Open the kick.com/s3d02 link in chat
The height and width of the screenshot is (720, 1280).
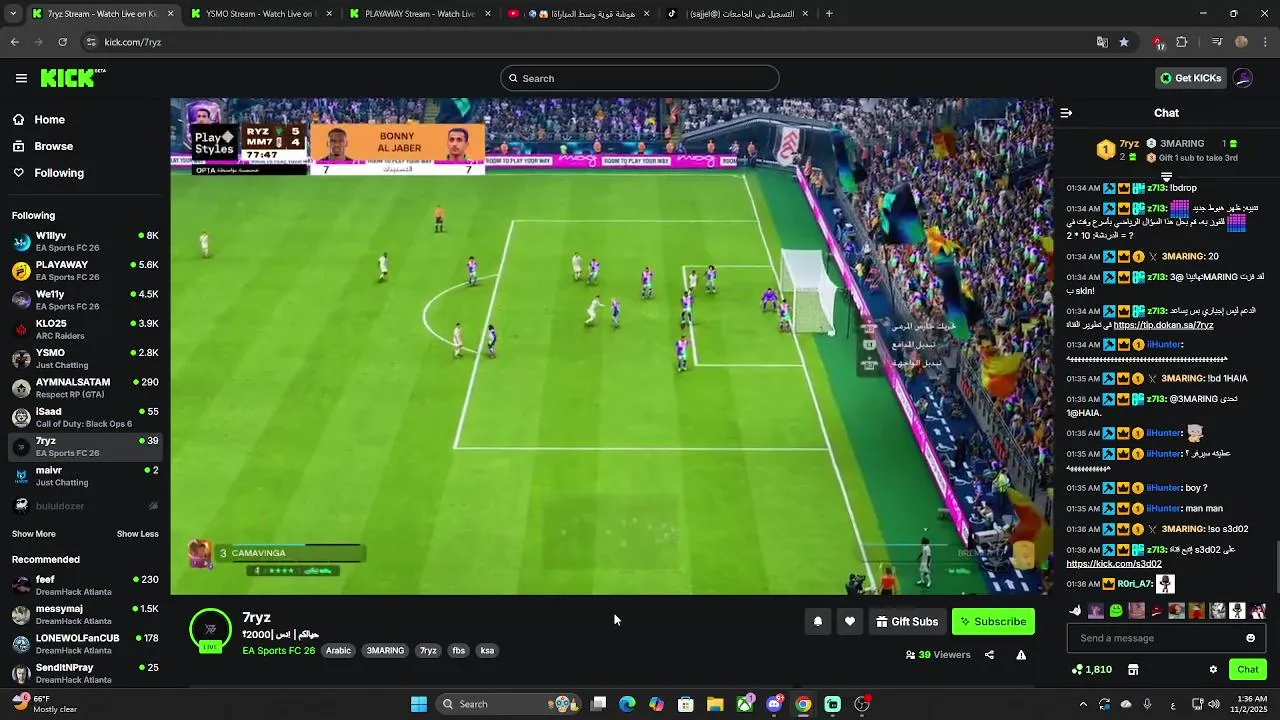click(1114, 564)
